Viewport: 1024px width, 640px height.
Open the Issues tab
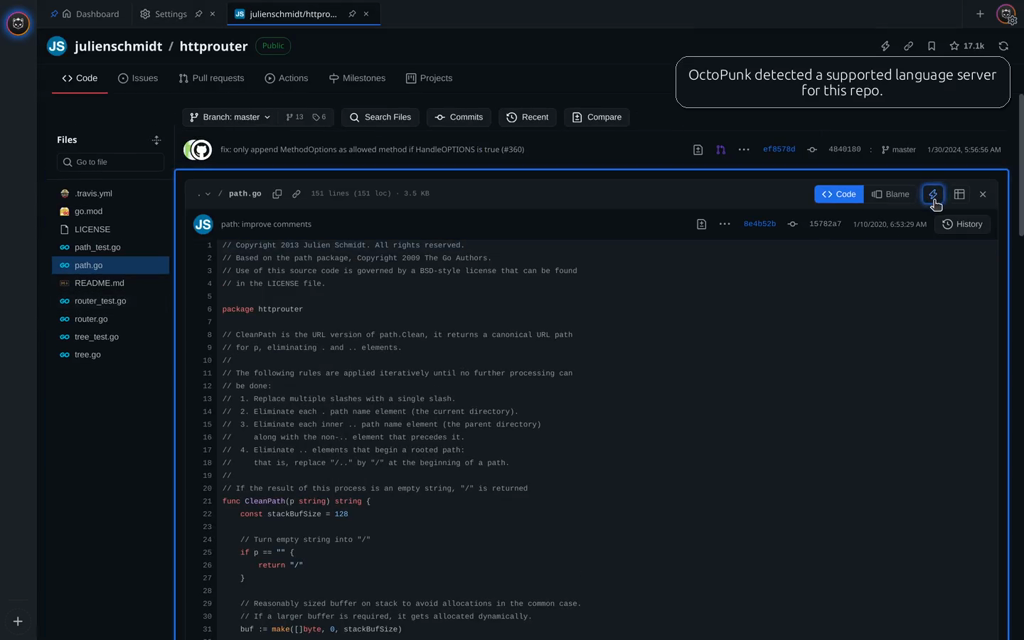tap(138, 78)
